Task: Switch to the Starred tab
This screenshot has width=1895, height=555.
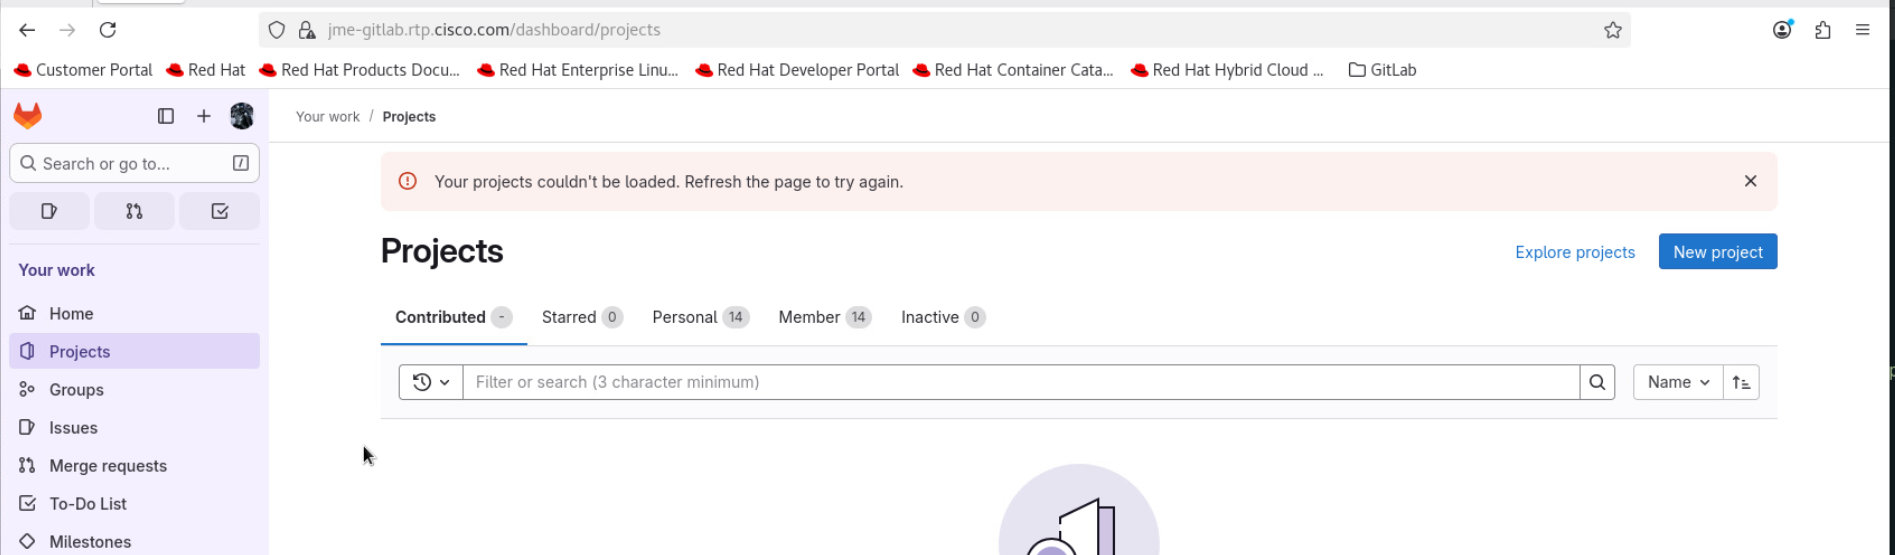Action: 582,317
